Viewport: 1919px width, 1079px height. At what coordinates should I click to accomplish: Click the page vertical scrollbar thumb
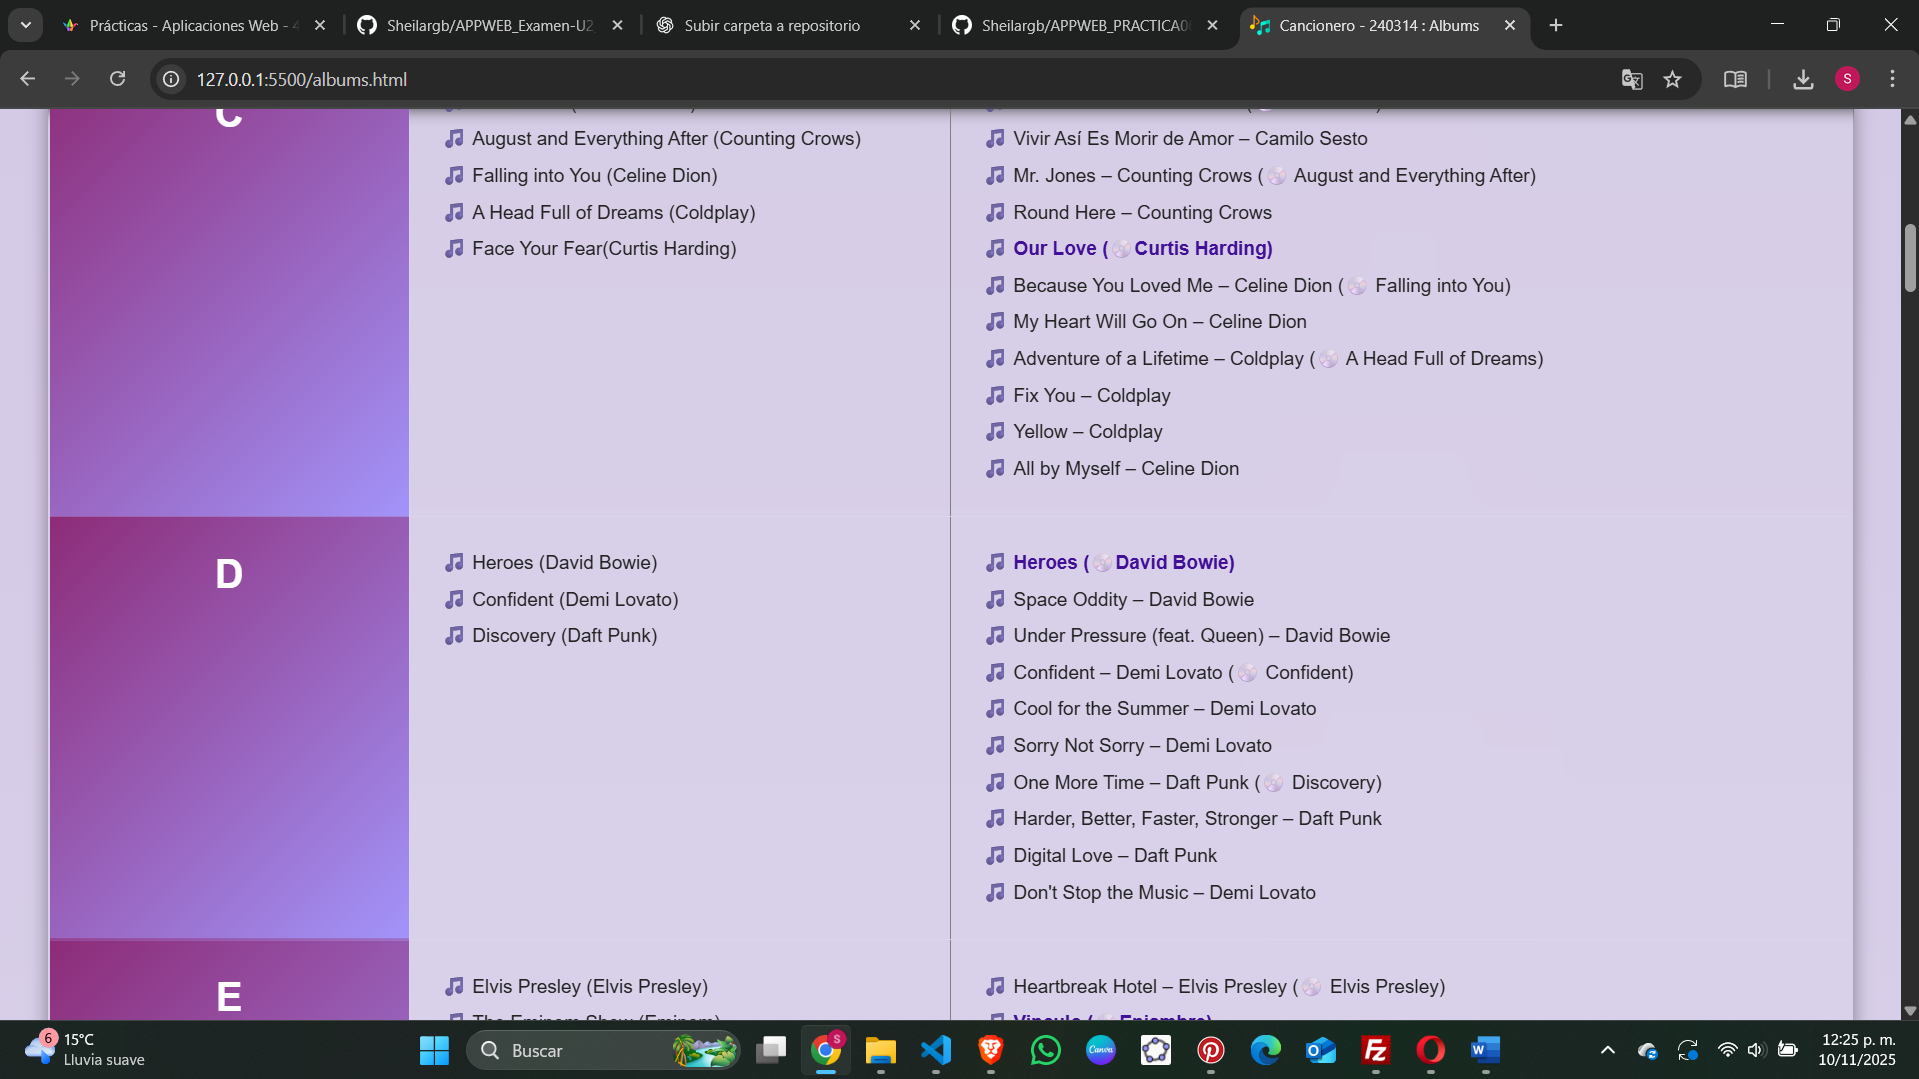pos(1909,257)
